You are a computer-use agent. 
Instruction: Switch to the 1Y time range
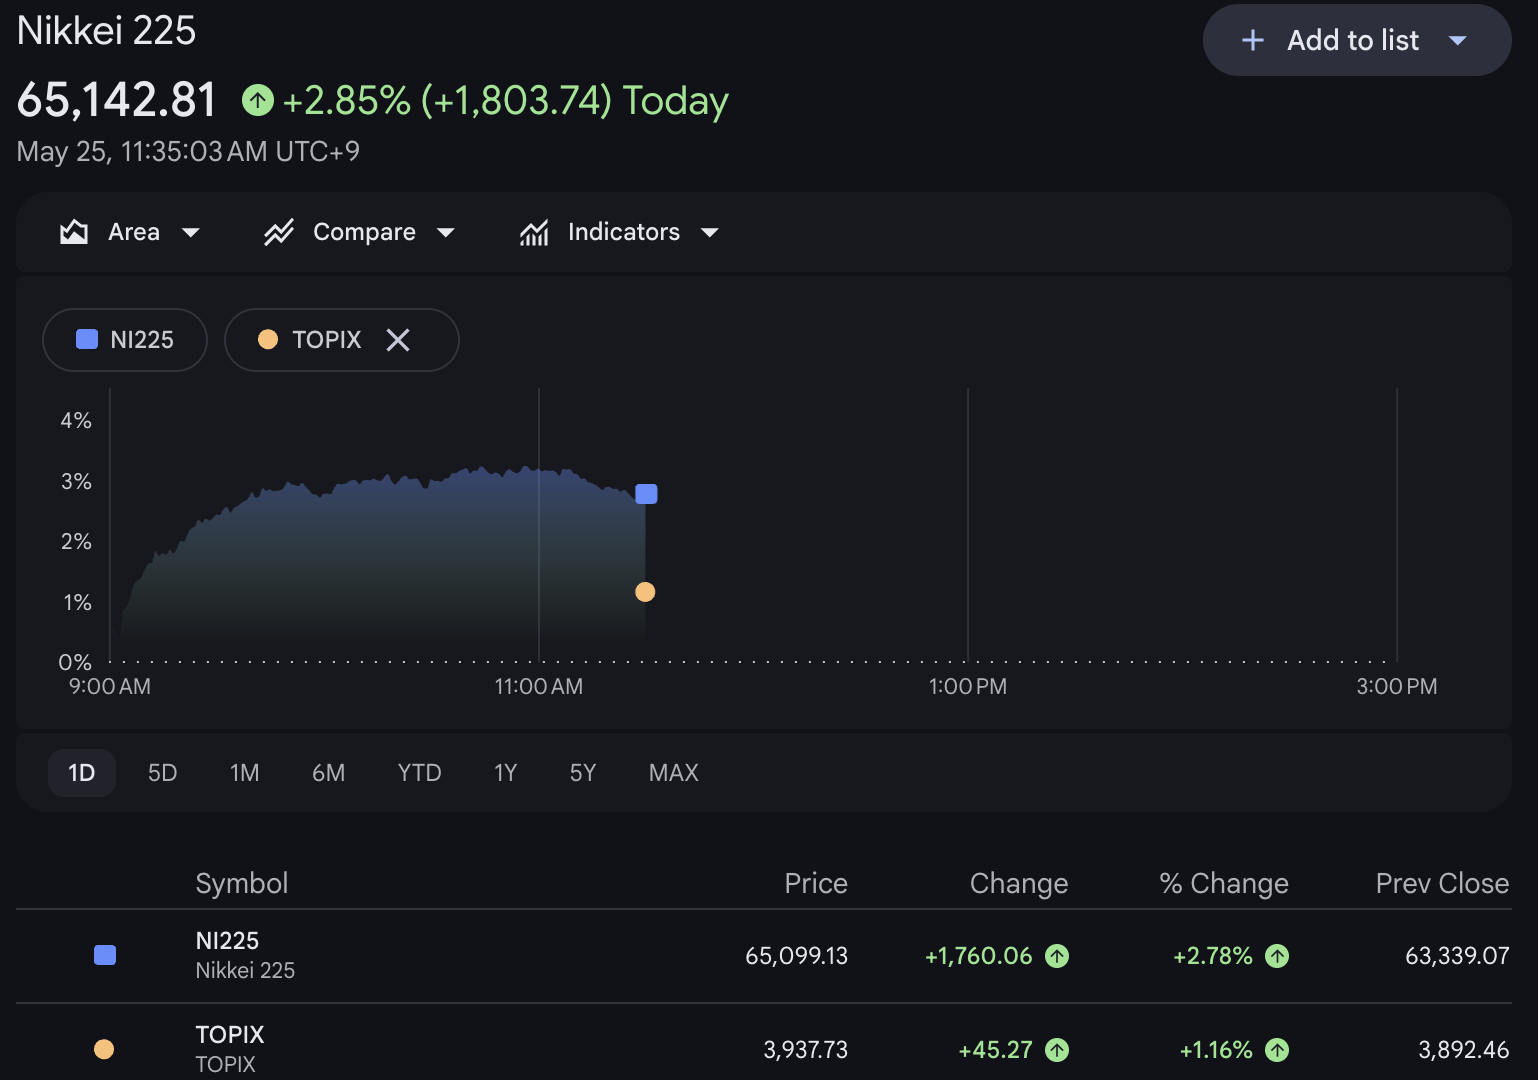tap(505, 773)
